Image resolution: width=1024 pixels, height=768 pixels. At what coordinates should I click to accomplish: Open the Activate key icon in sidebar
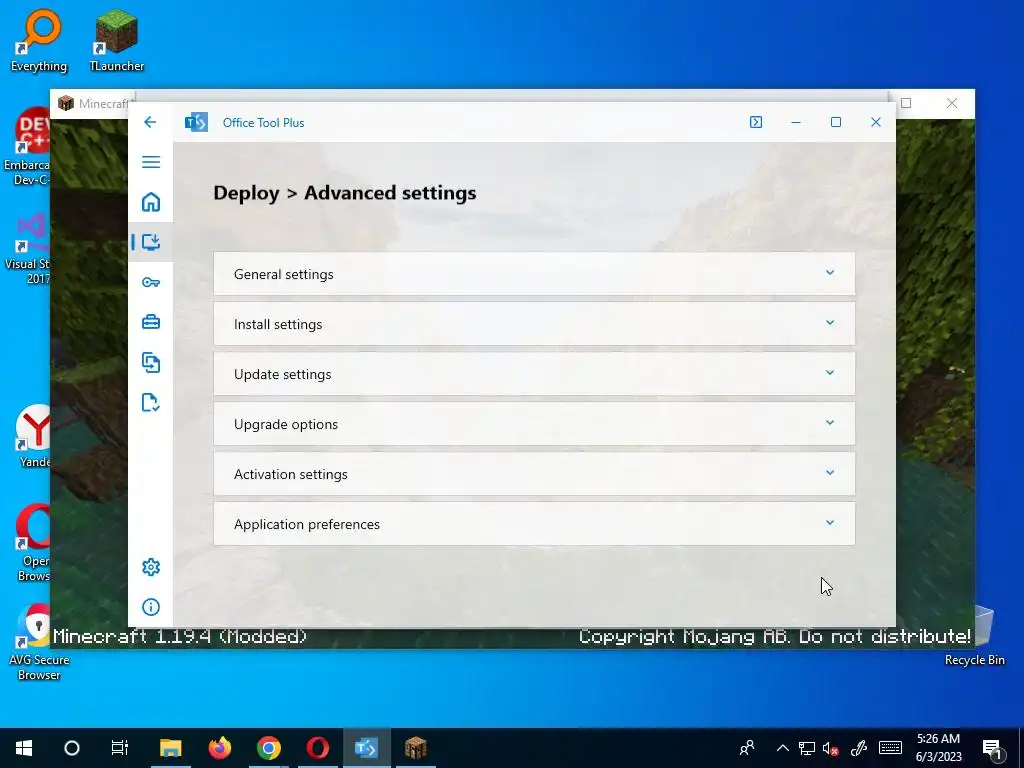pyautogui.click(x=151, y=282)
